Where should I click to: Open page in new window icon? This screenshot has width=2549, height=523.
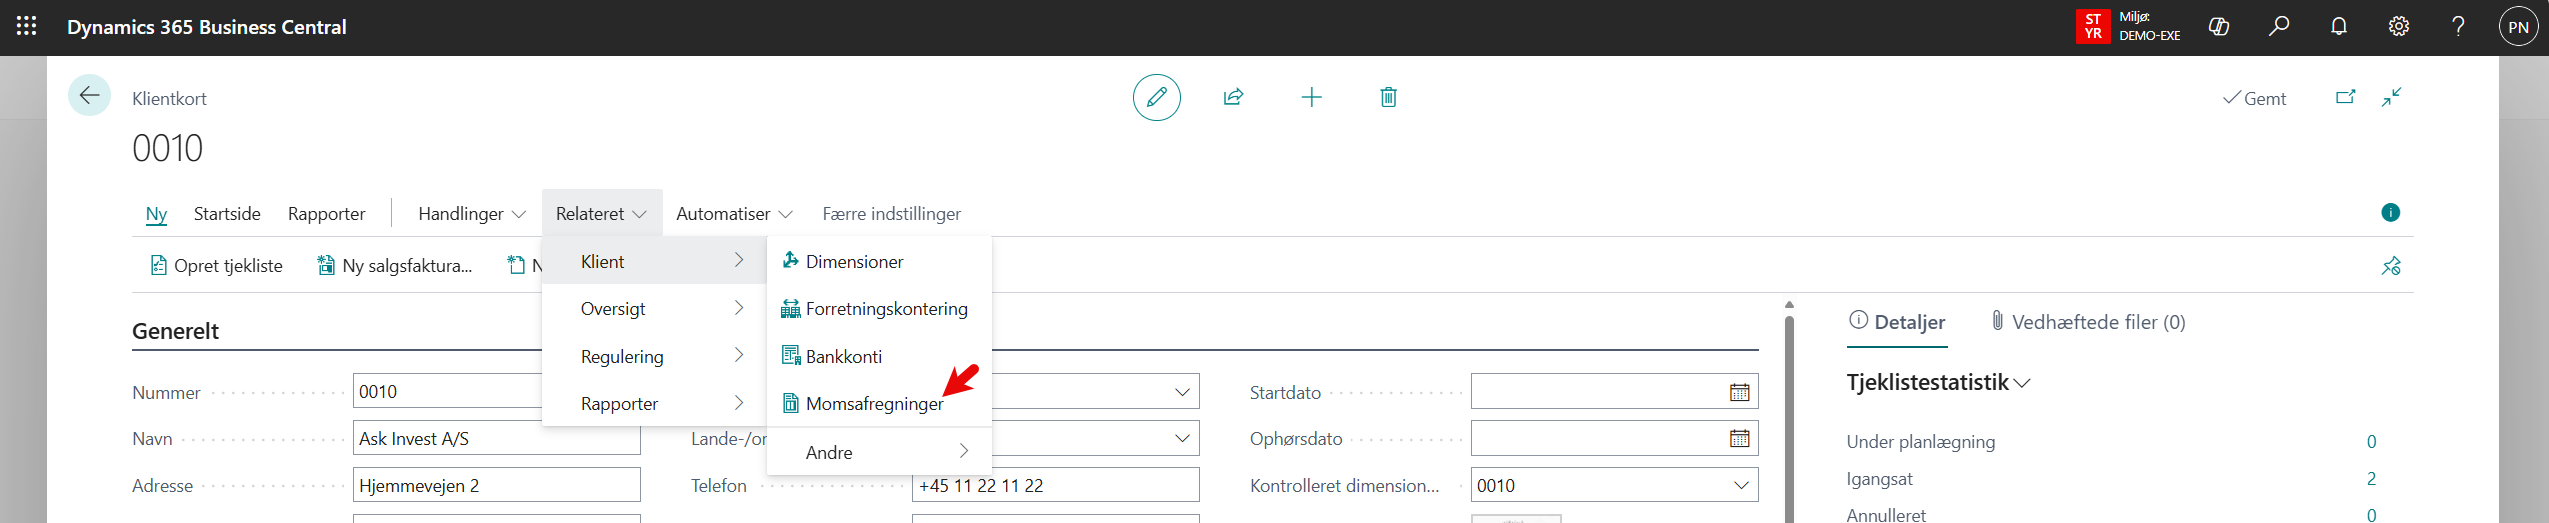2345,97
